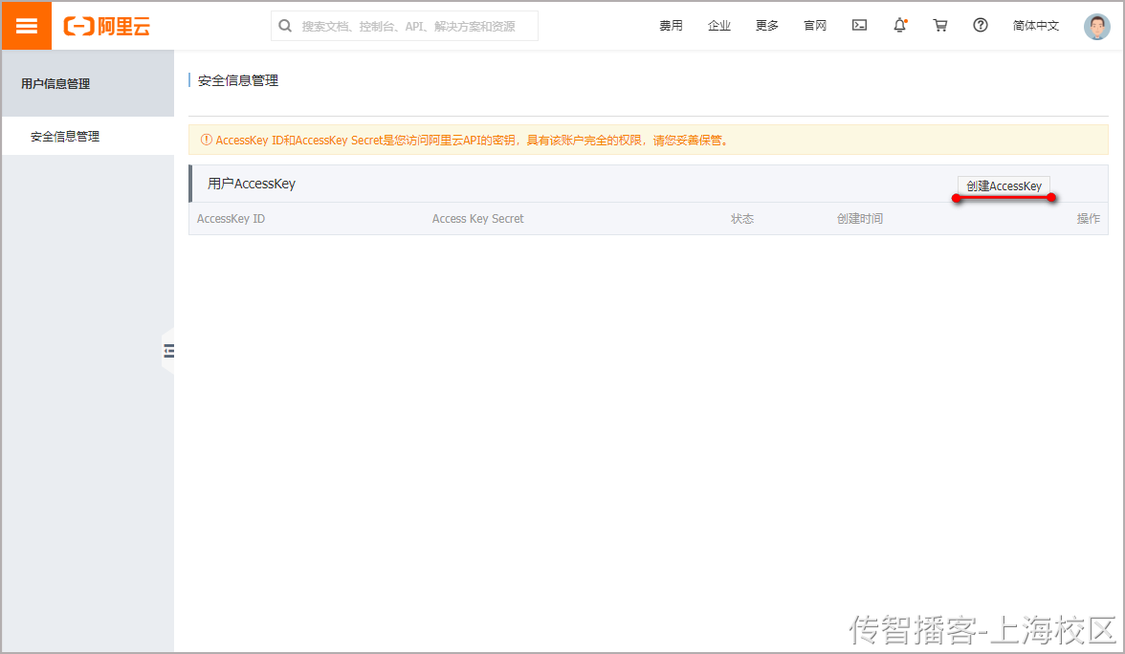This screenshot has width=1125, height=654.
Task: Click the 用户AccessKey panel title
Action: click(251, 184)
